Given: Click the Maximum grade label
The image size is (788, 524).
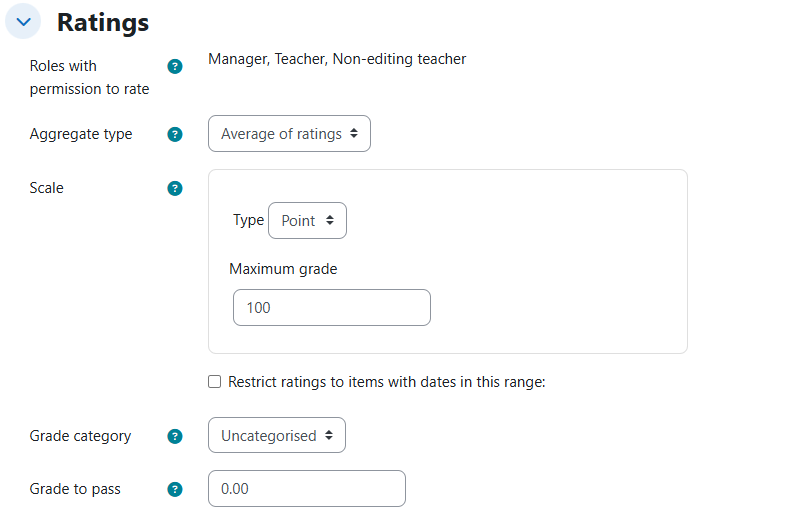Looking at the screenshot, I should (283, 269).
